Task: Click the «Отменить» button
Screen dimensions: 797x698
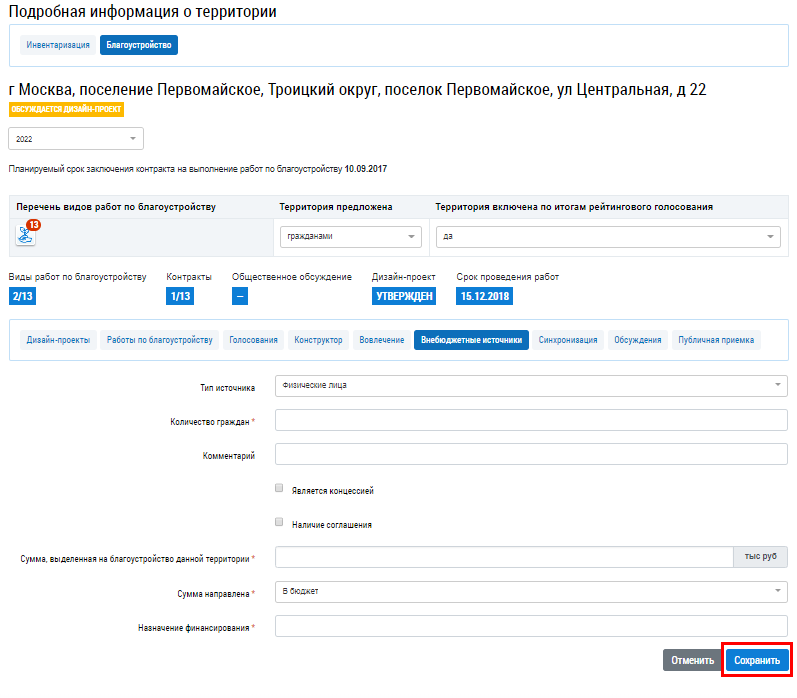Action: tap(692, 660)
